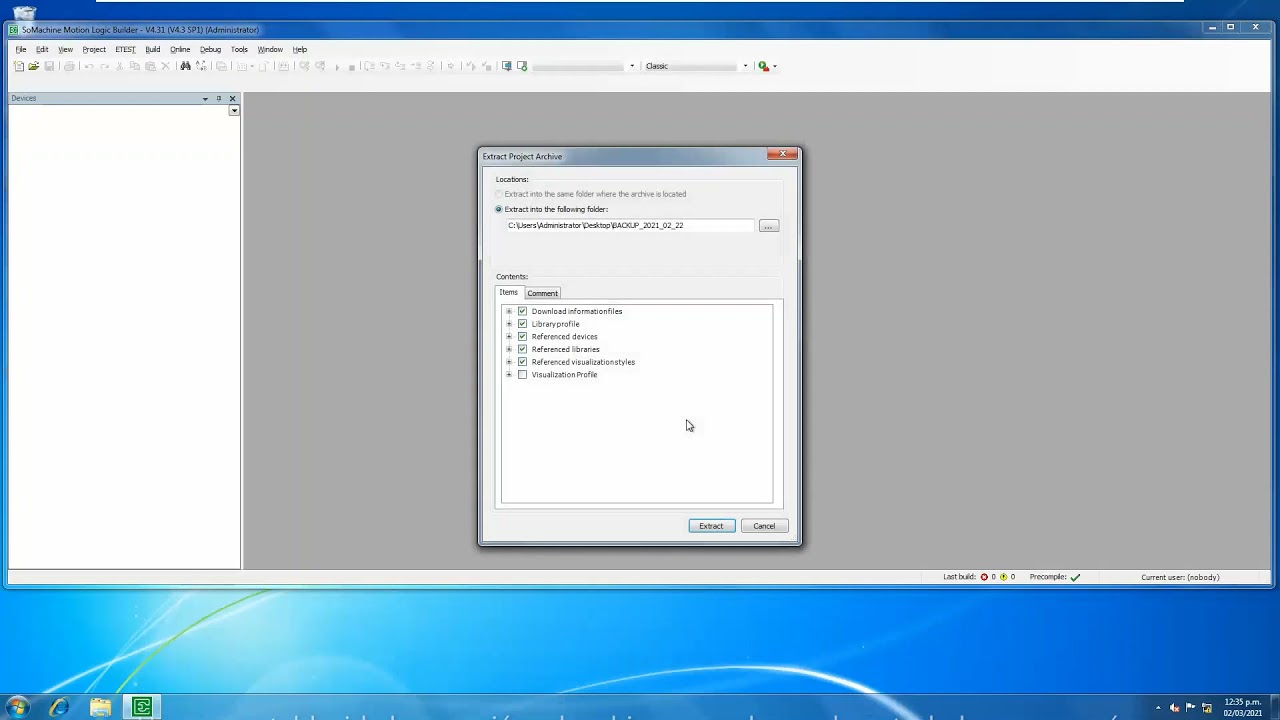Open the Debug menu
This screenshot has height=720, width=1280.
click(x=210, y=49)
